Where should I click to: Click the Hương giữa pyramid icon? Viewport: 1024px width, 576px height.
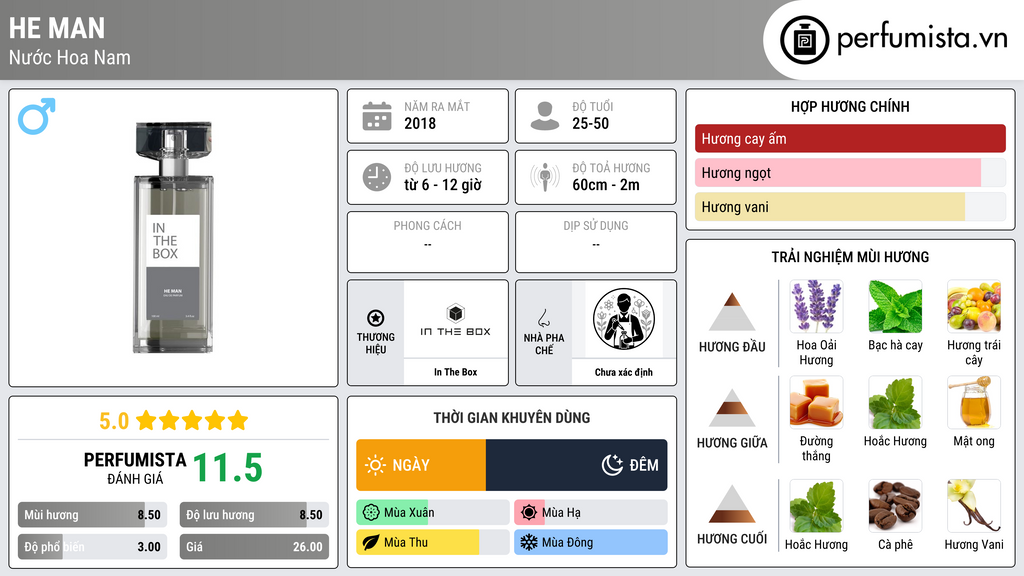pyautogui.click(x=732, y=408)
